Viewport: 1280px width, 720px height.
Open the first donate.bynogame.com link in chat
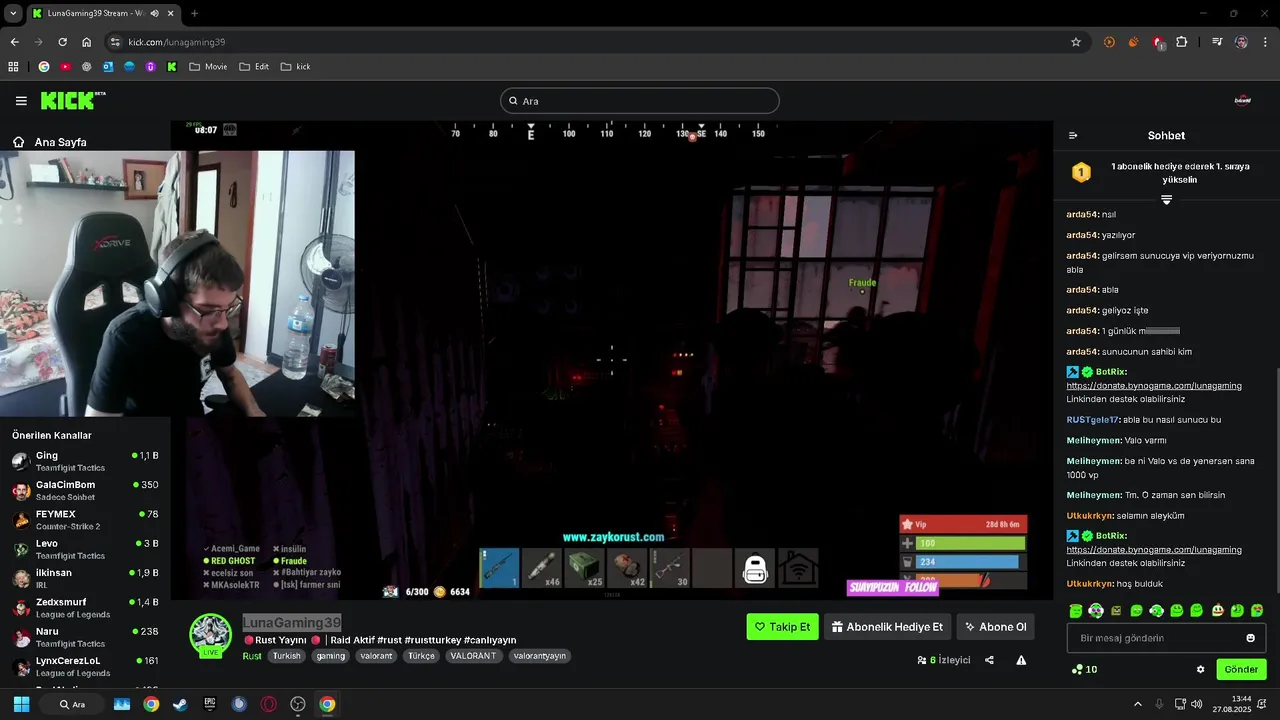[1154, 386]
